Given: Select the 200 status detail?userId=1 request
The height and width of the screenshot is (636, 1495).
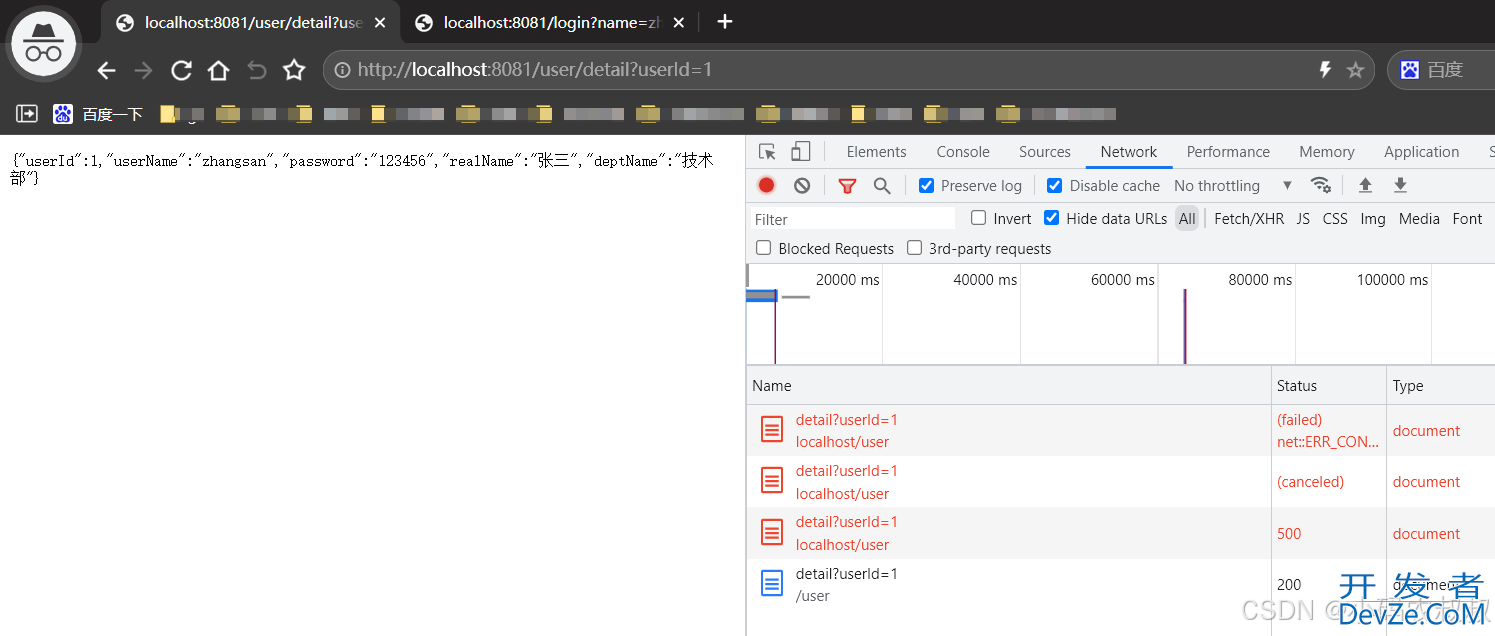Looking at the screenshot, I should click(x=1120, y=585).
